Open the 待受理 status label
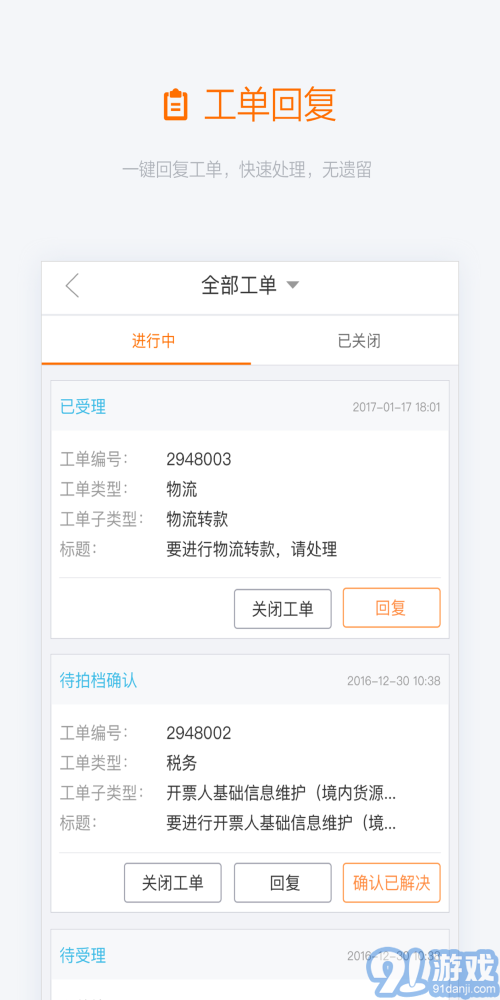 83,955
